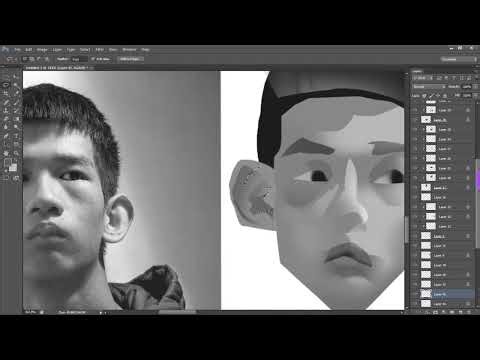Select the highlighted layer's thumbnail

pos(426,294)
